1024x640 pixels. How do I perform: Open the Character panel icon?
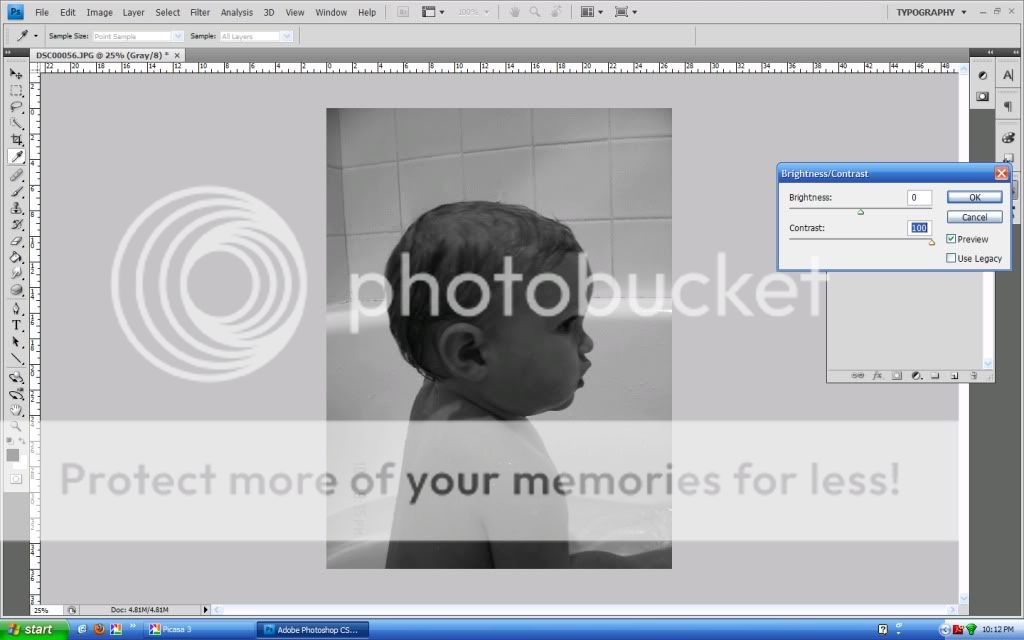click(x=1008, y=77)
